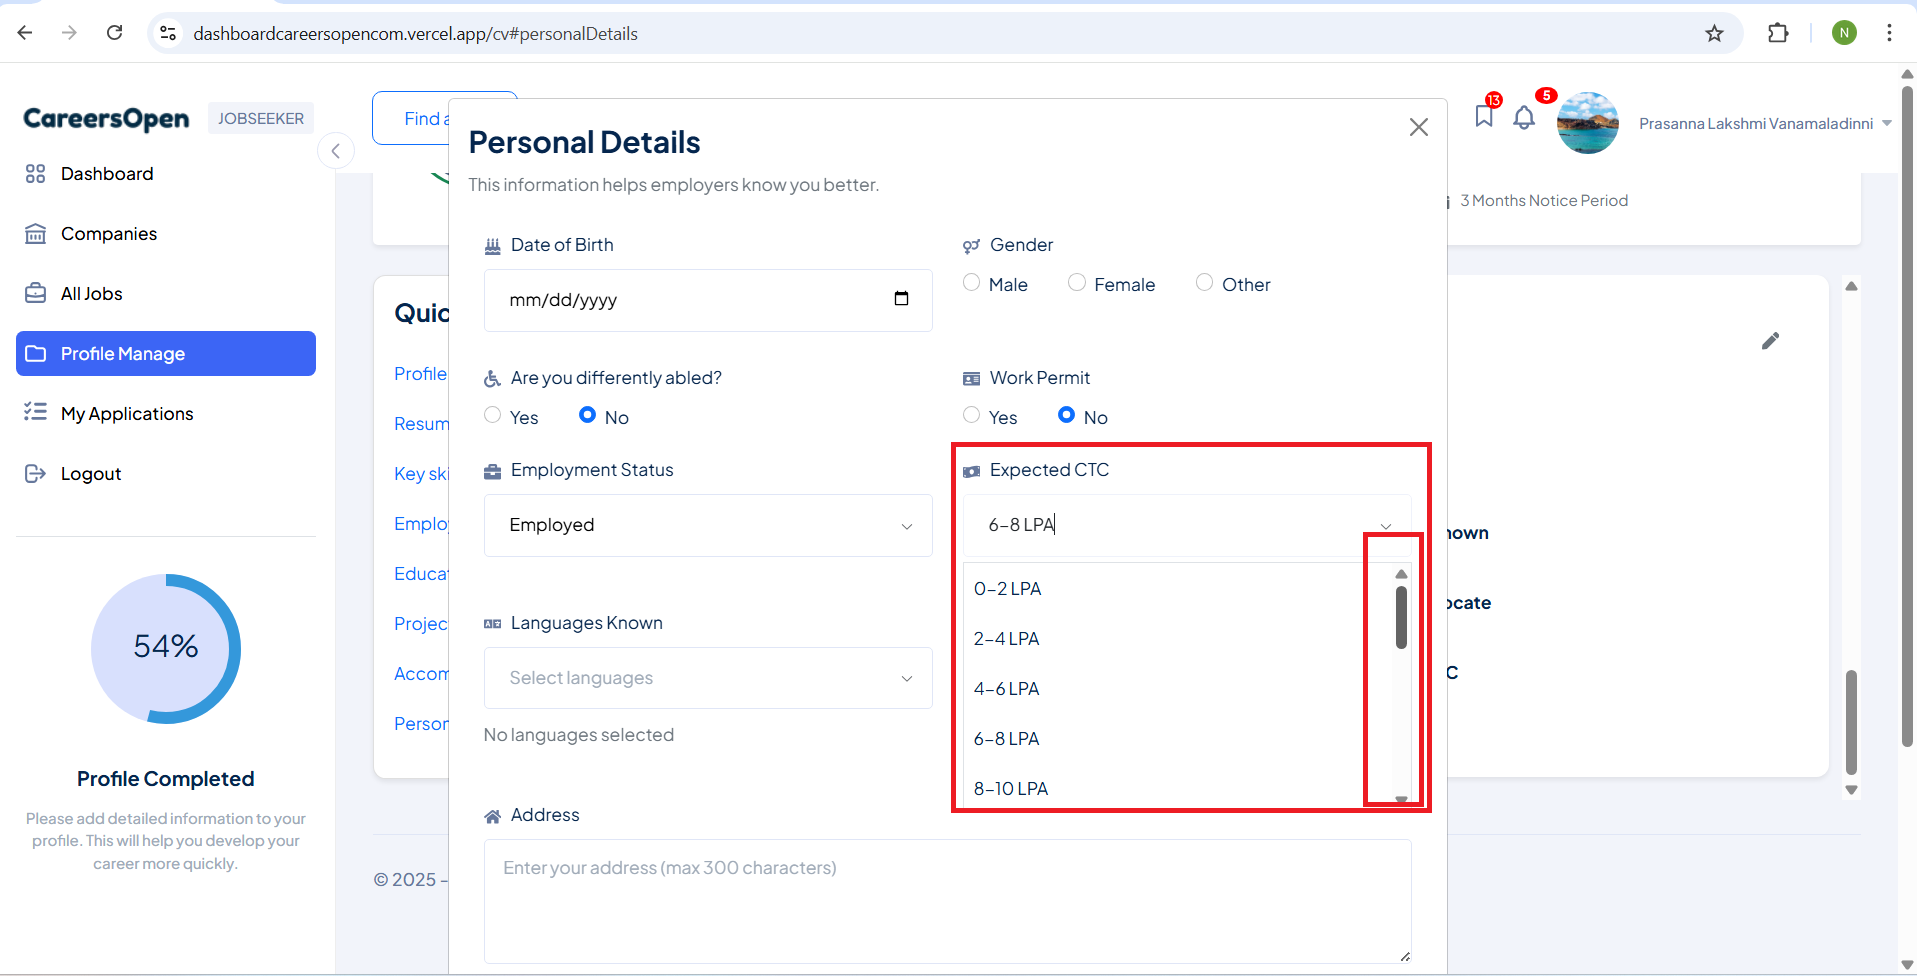Go to My Applications in sidebar
Screen dimensions: 1917x976
tap(127, 414)
